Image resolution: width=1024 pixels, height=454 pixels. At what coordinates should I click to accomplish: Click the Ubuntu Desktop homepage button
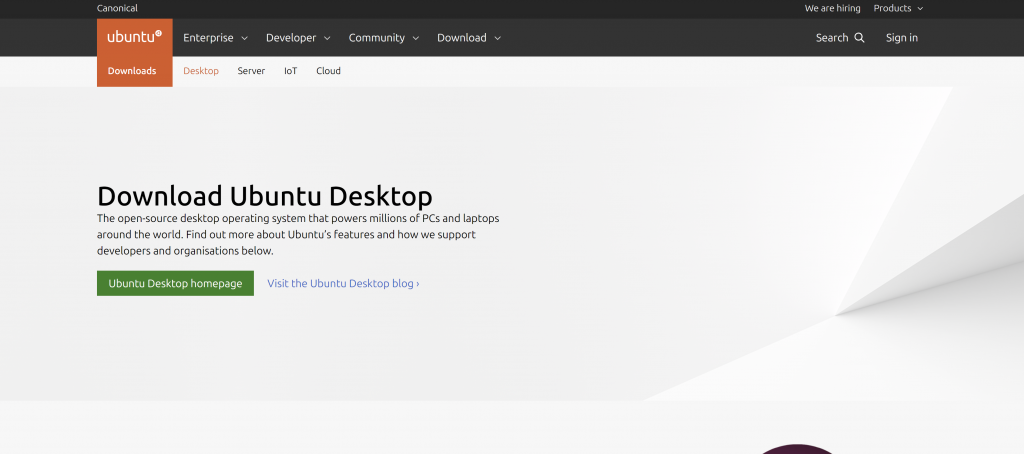point(176,284)
